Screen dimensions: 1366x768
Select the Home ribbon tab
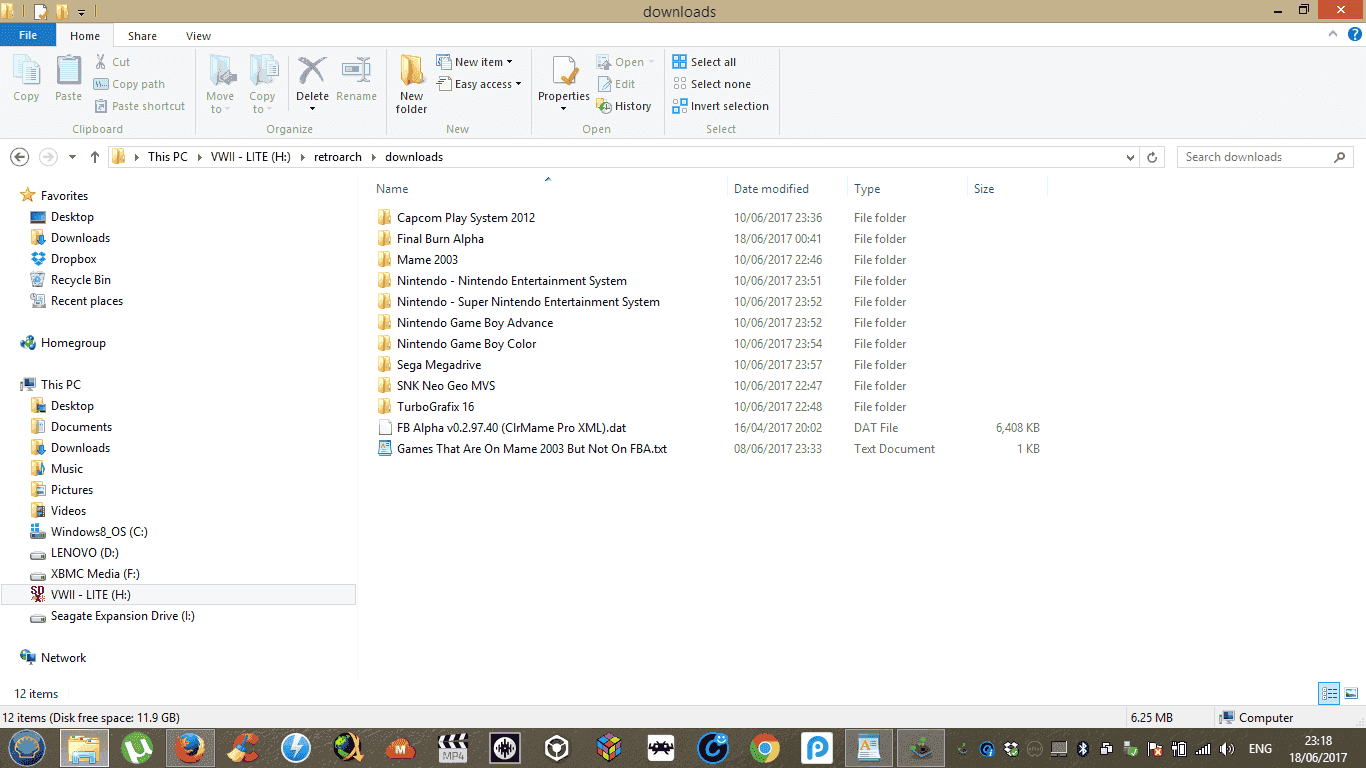[85, 36]
